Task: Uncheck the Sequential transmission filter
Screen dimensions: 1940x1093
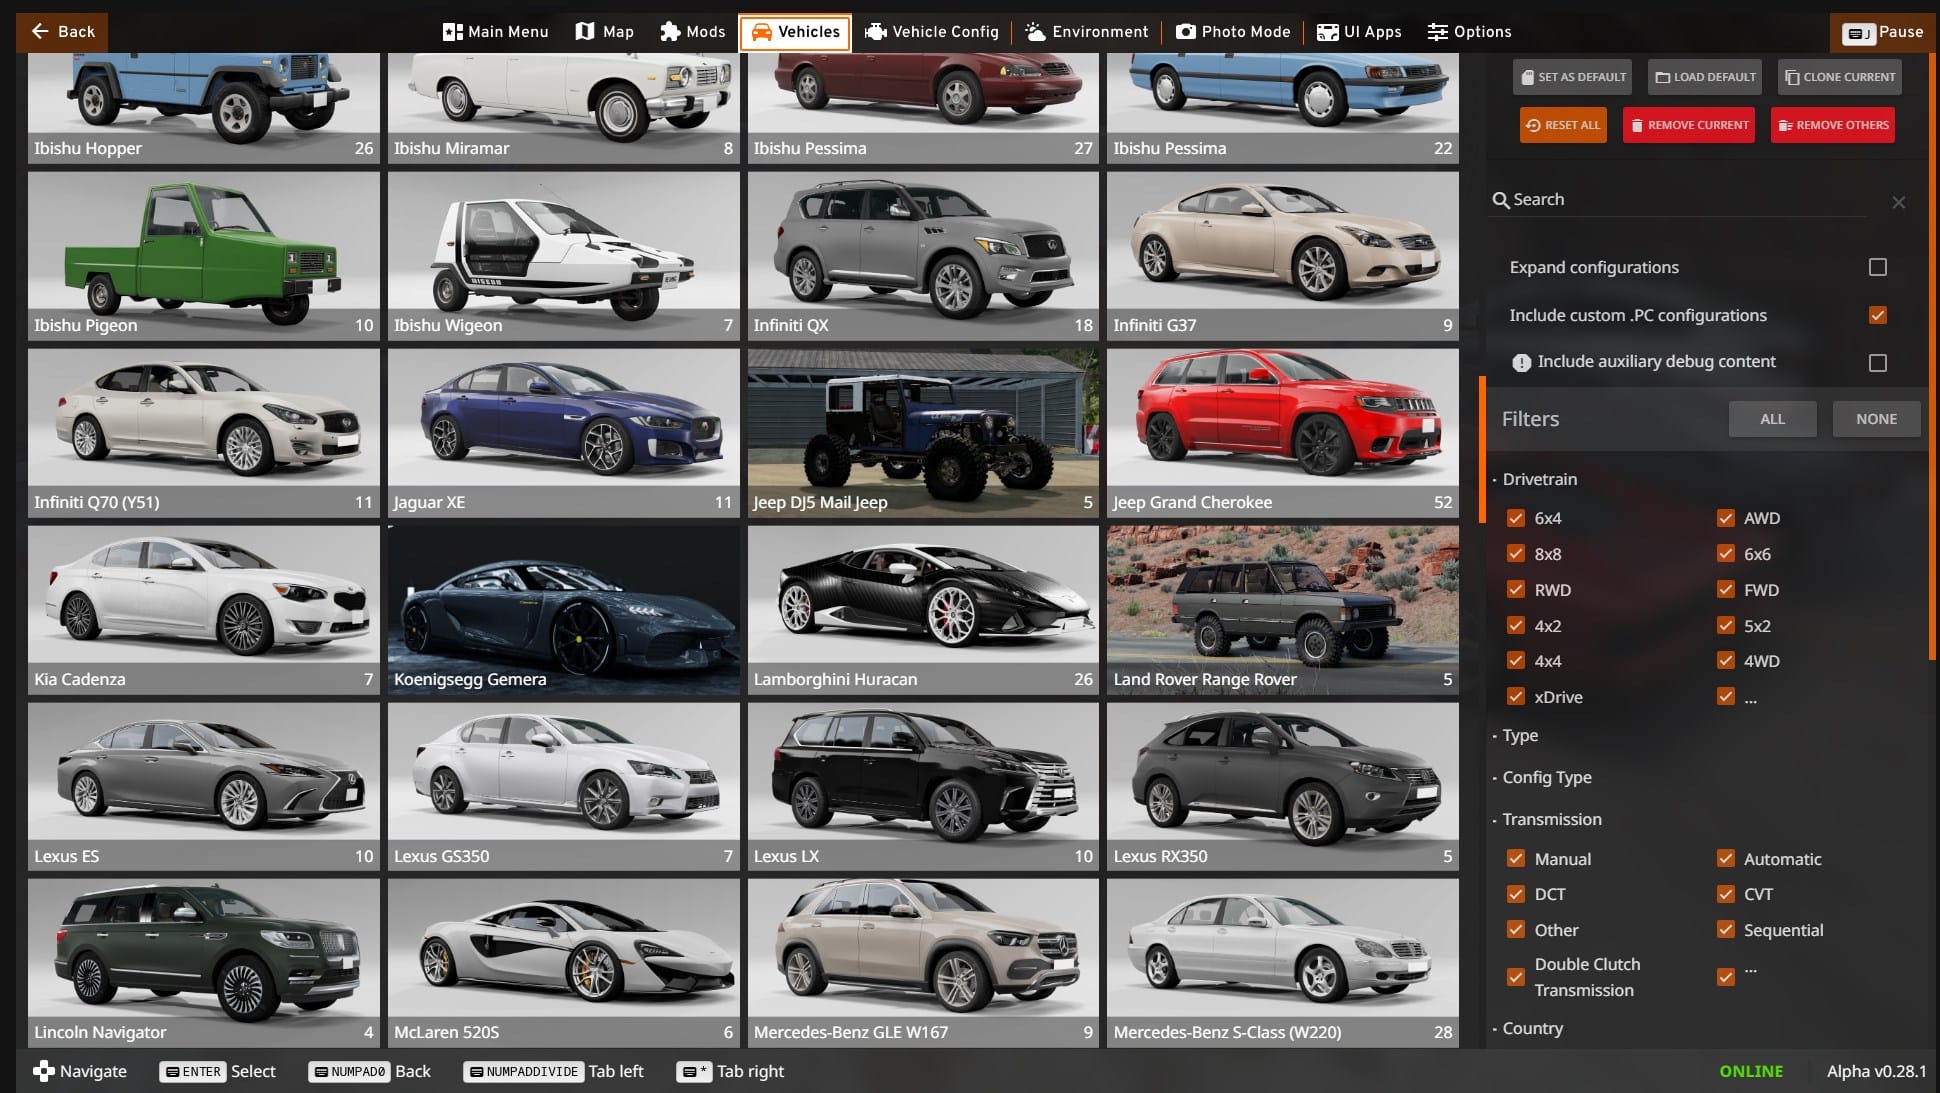Action: [1726, 930]
